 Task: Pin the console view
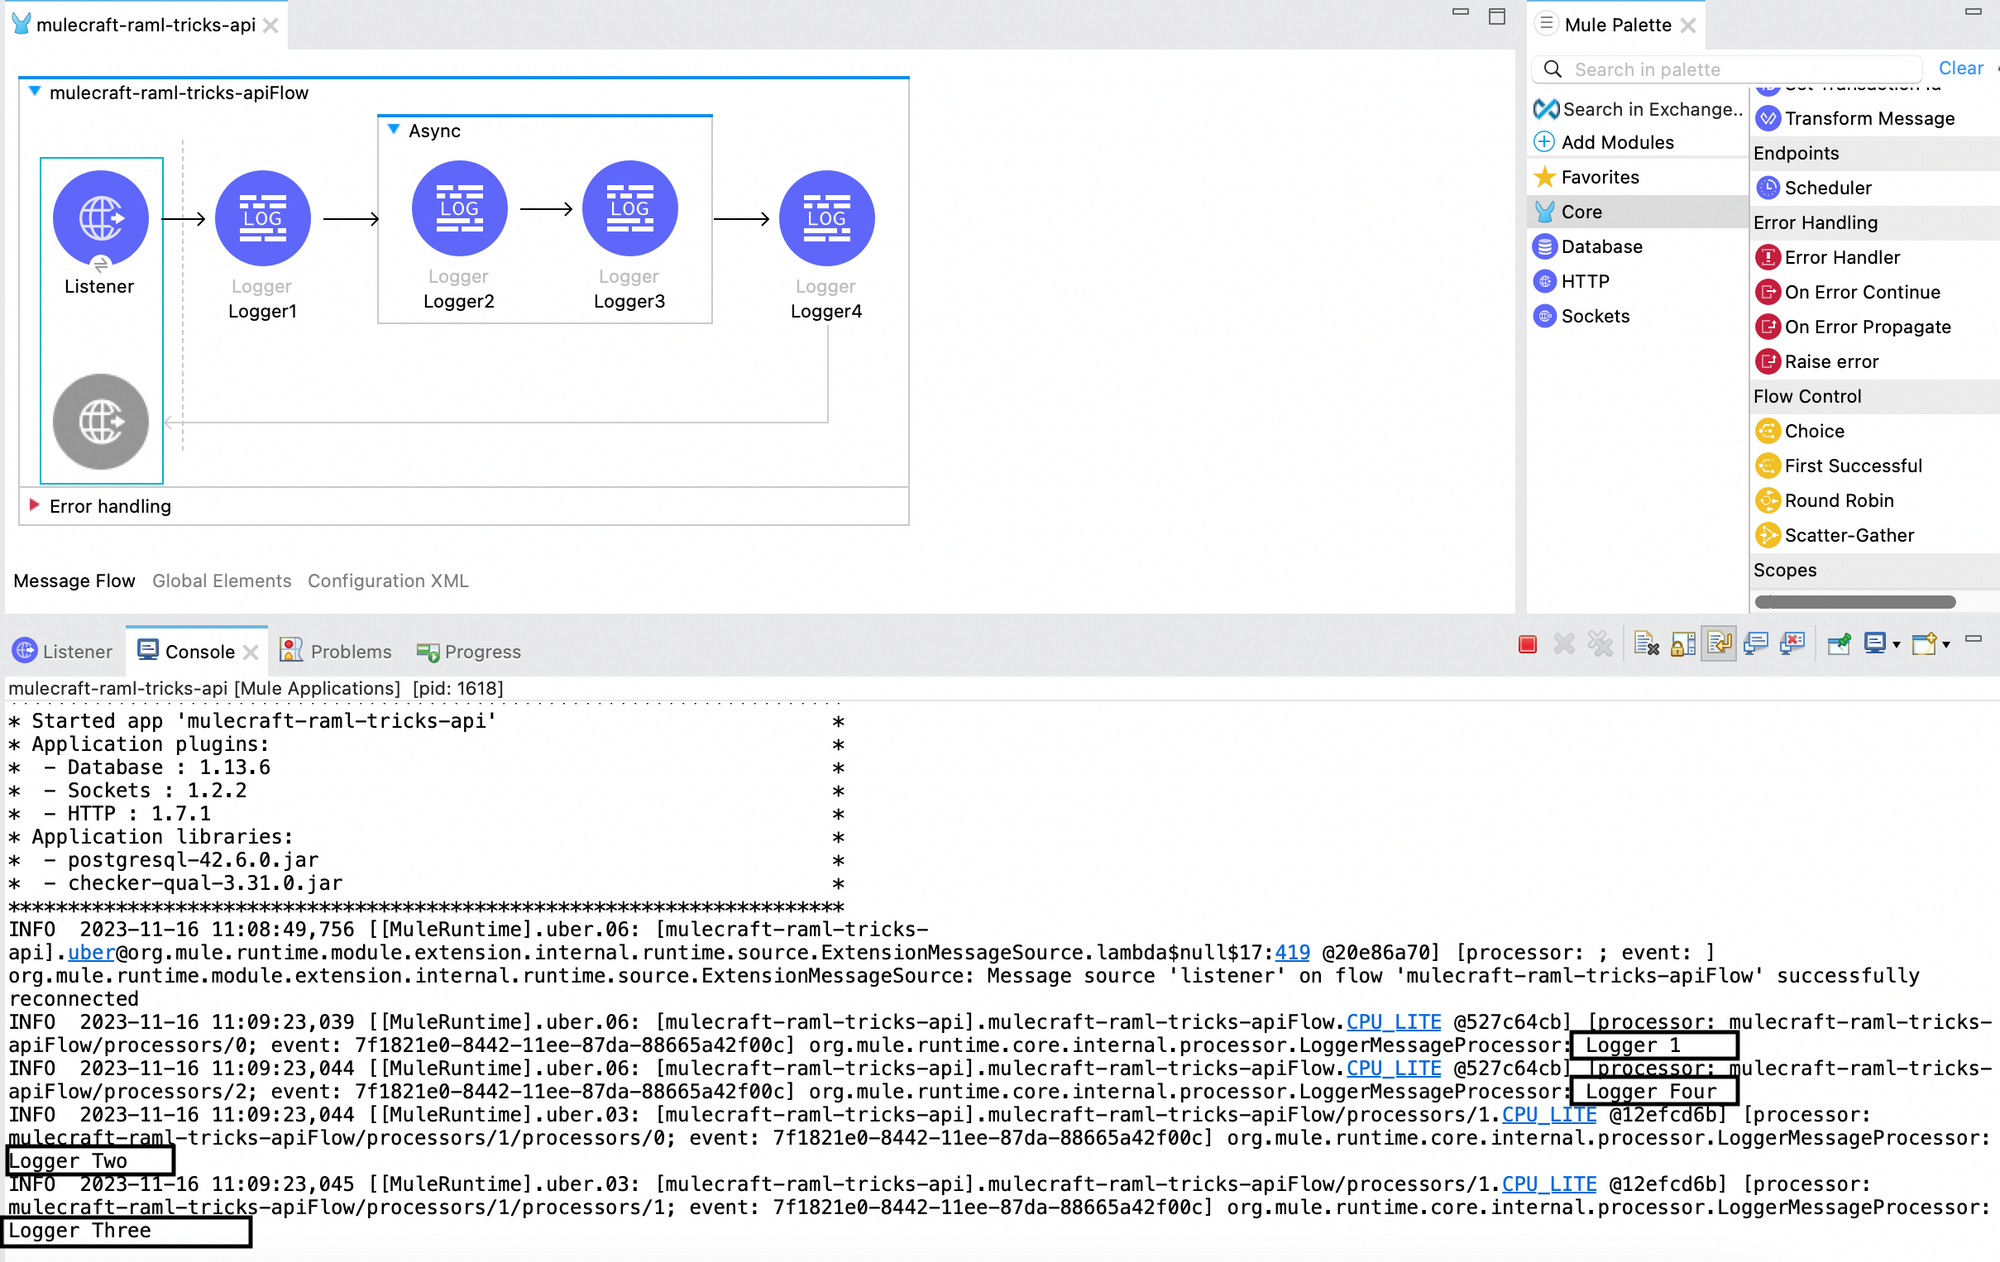(x=1838, y=645)
